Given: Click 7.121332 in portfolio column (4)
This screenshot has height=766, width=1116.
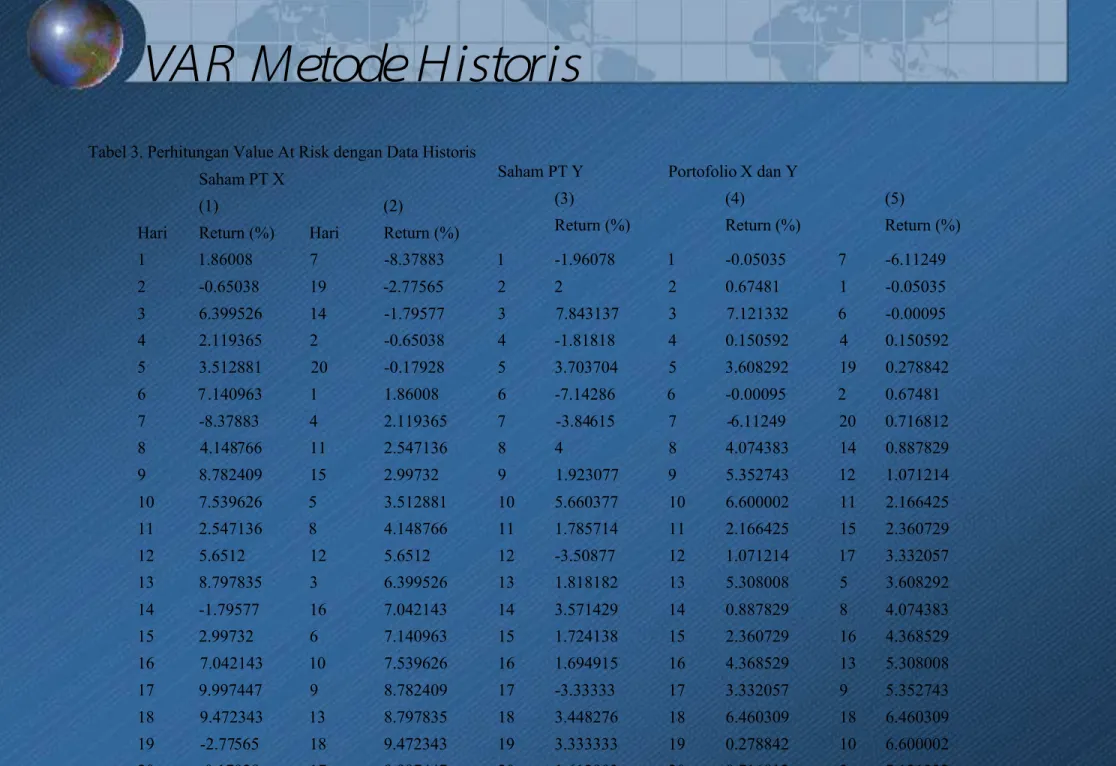Looking at the screenshot, I should 757,313.
